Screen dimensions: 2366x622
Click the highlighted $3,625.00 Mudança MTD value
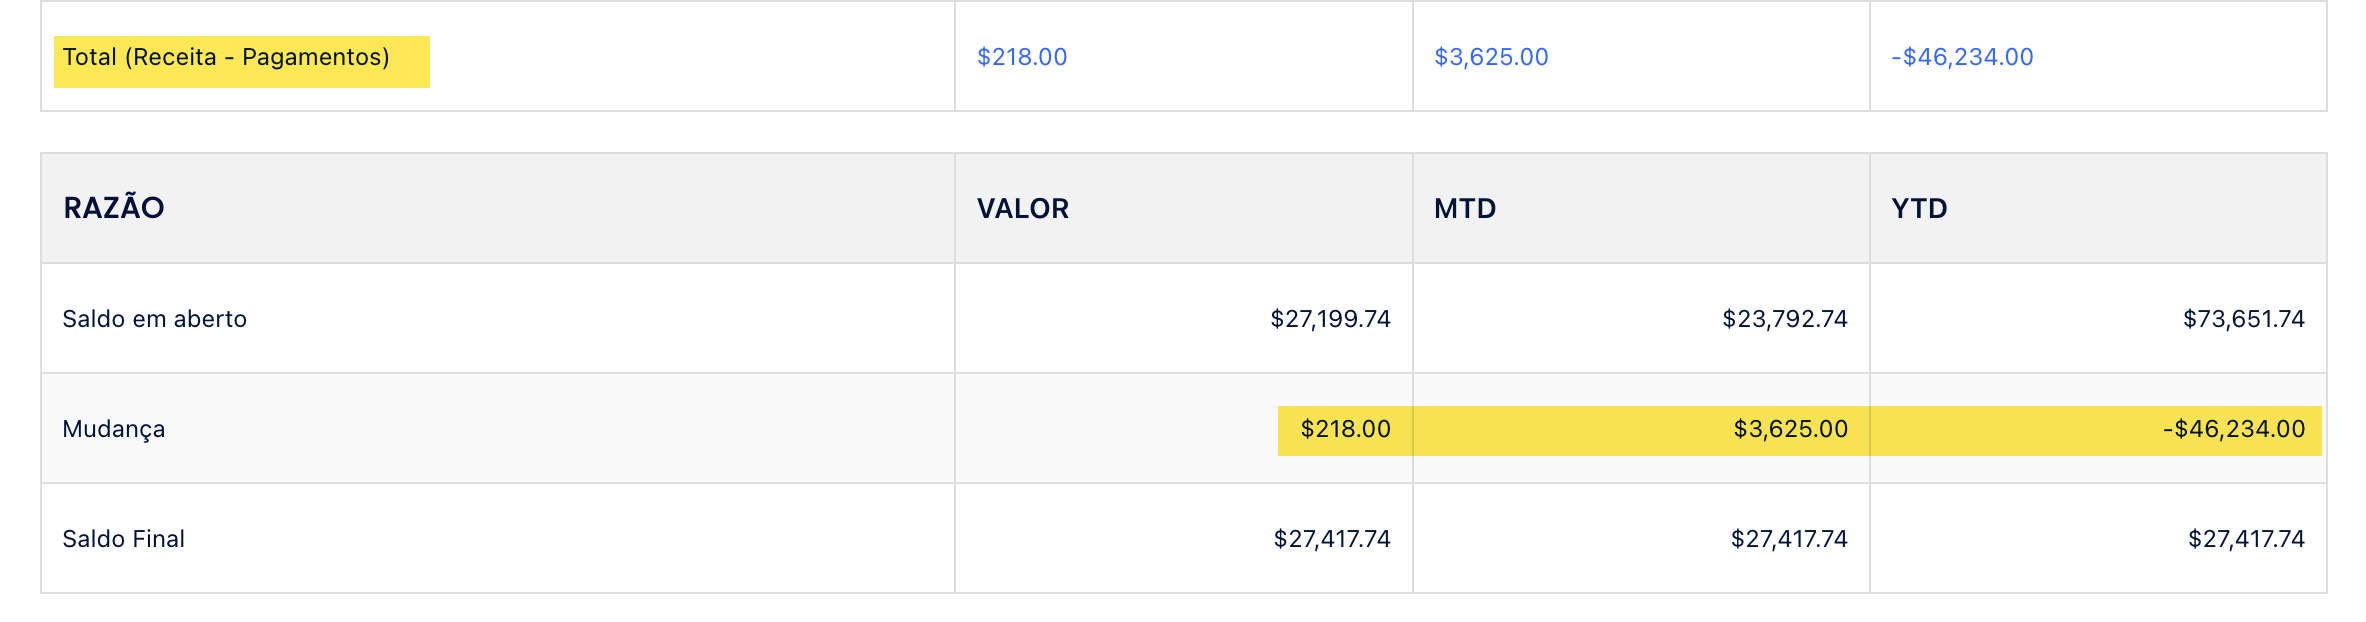tap(1790, 429)
